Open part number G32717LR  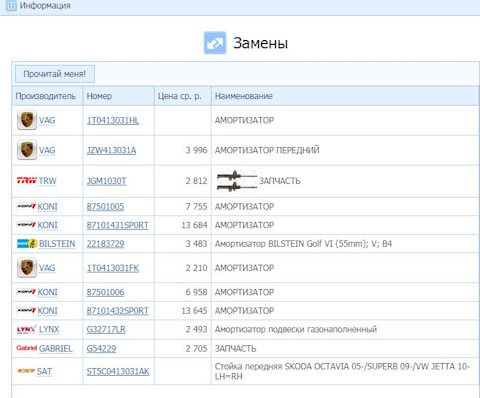(x=106, y=330)
